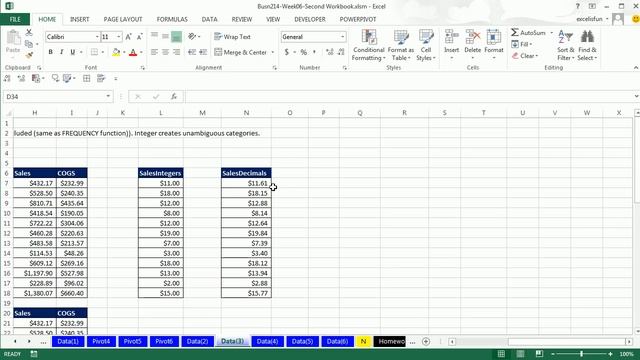This screenshot has width=640, height=360.
Task: Toggle Wrap Text
Action: (x=233, y=37)
